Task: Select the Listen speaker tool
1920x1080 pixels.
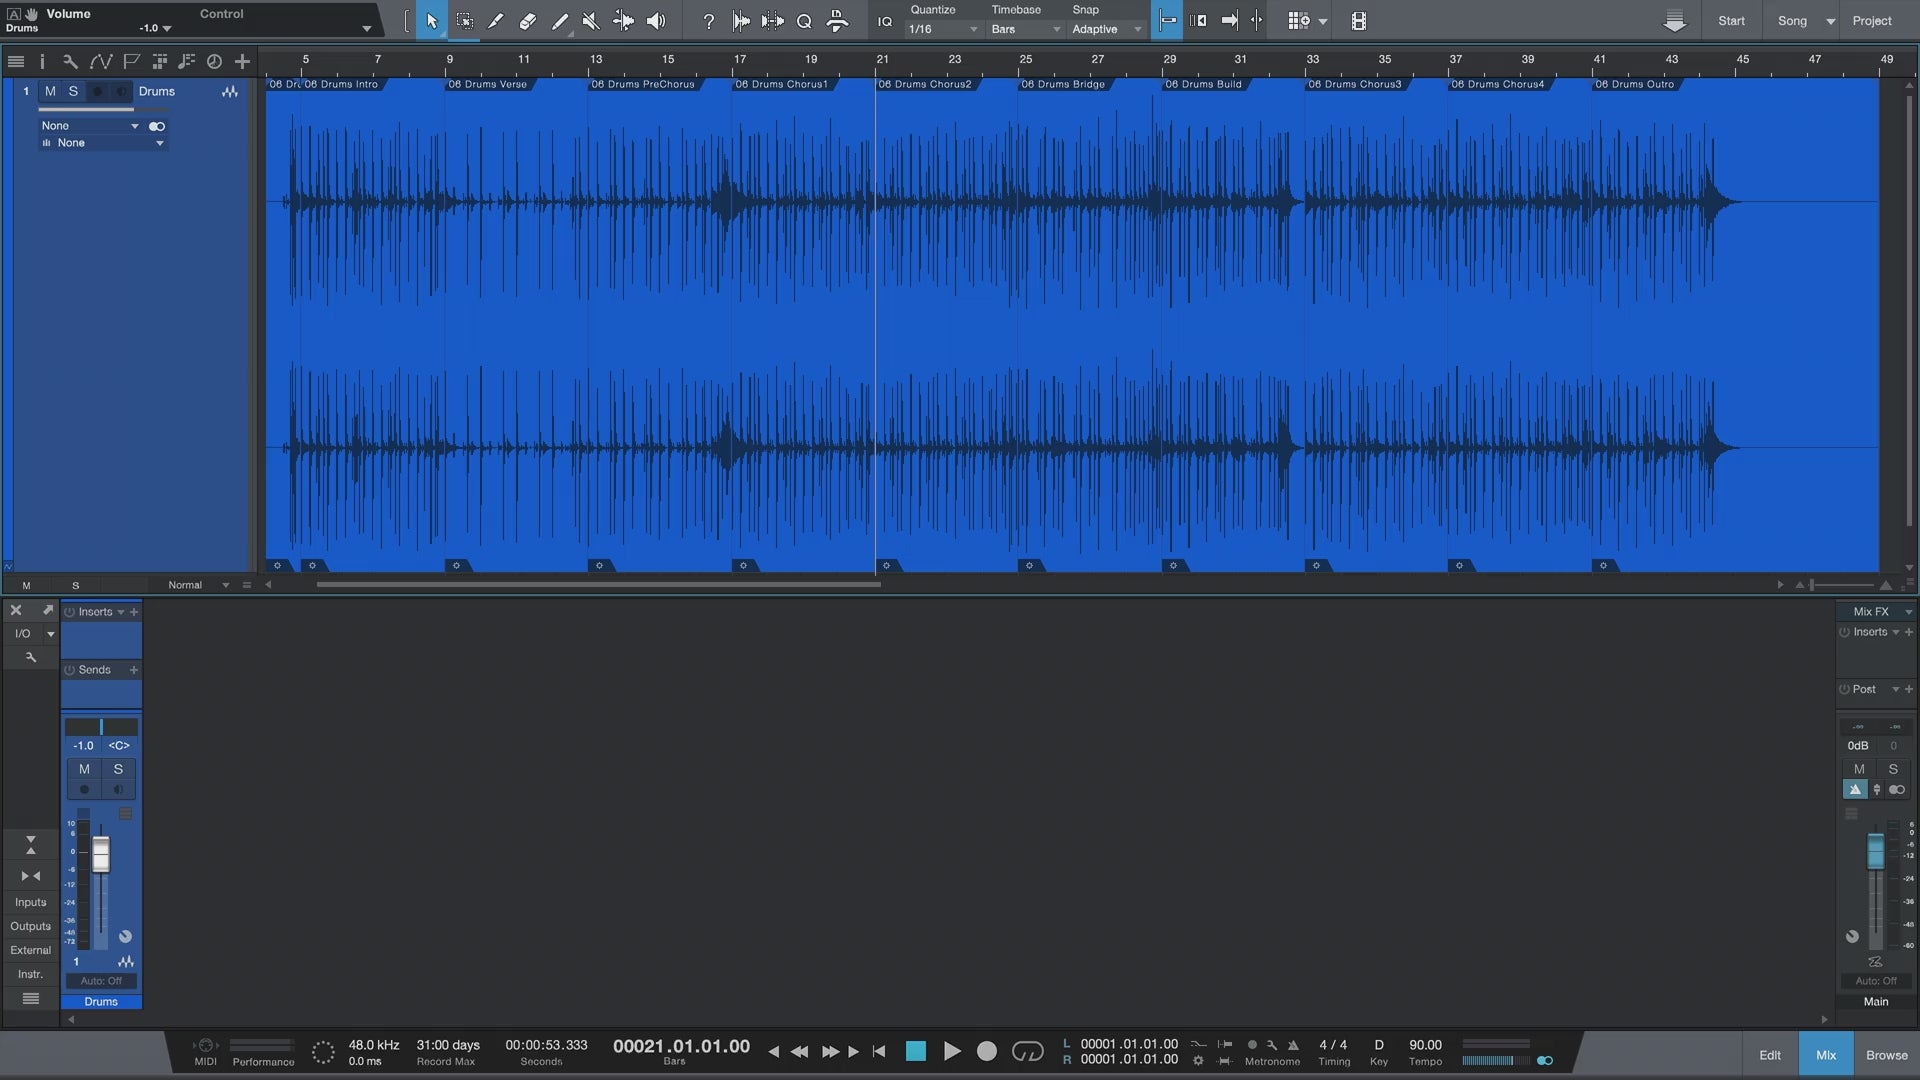Action: click(x=656, y=21)
